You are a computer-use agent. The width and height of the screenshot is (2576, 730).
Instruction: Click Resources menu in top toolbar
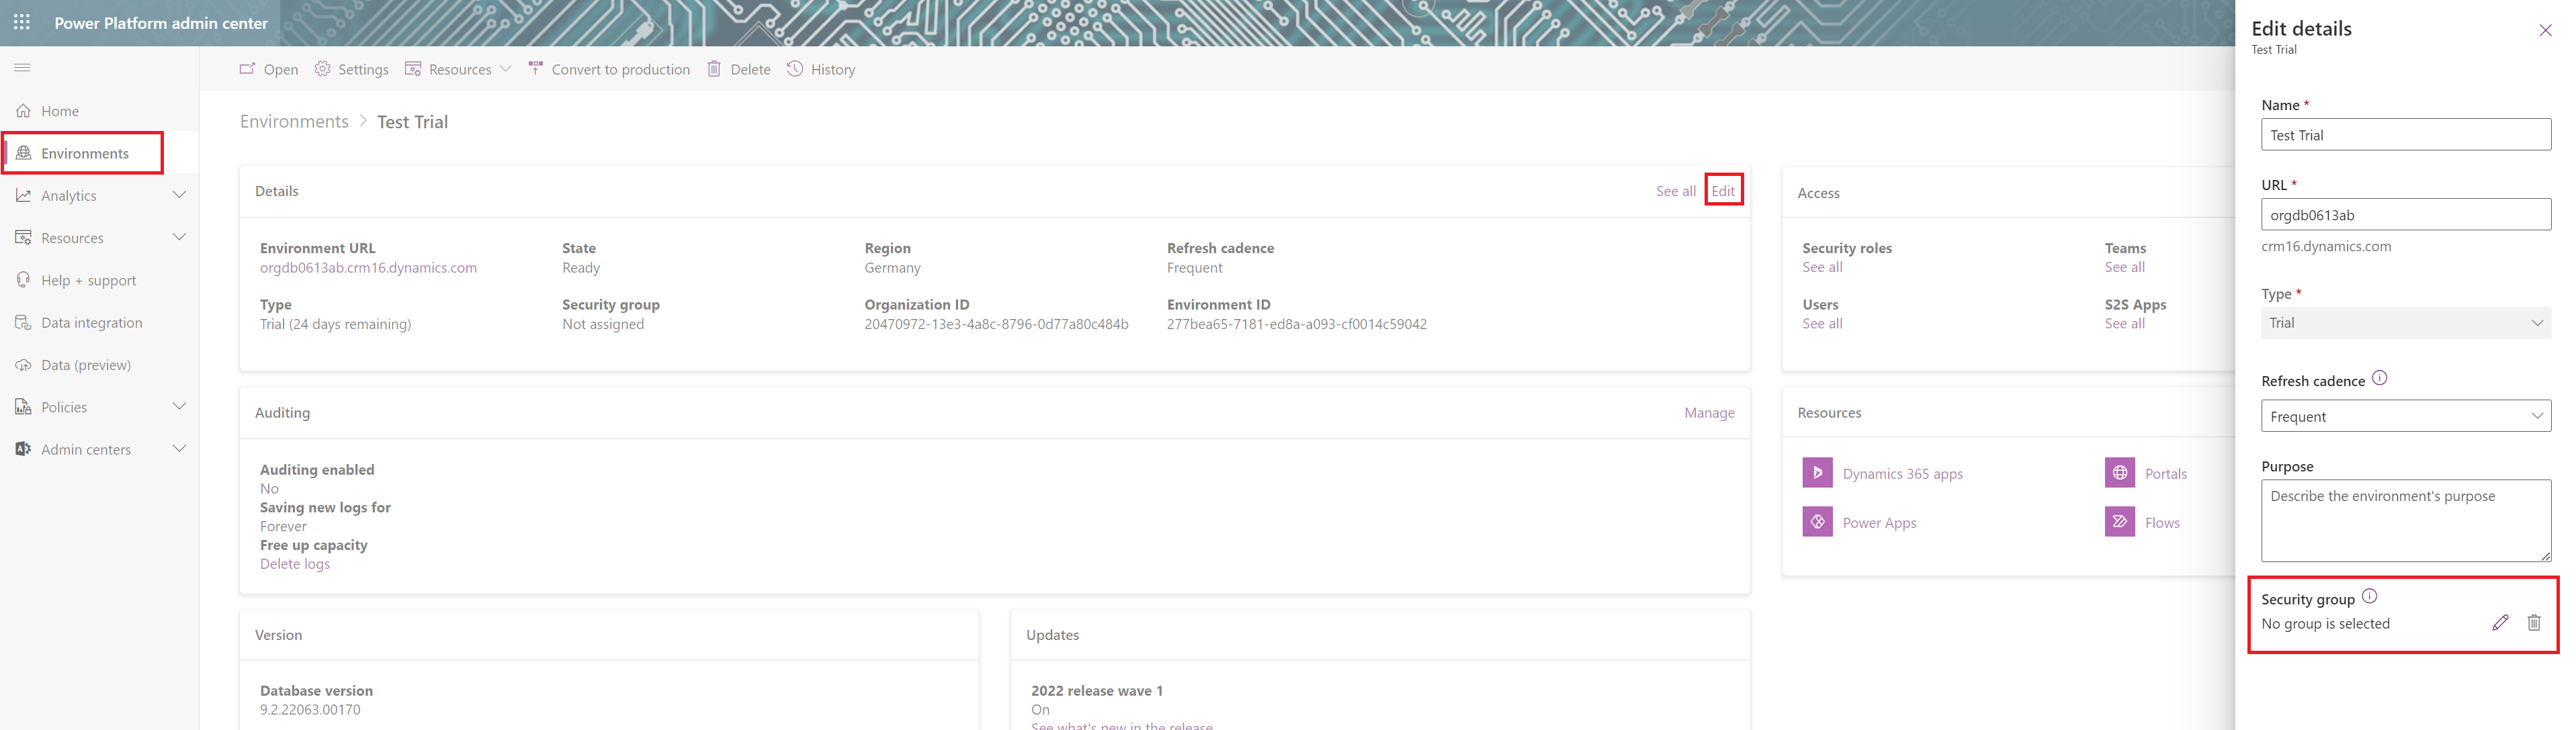coord(460,69)
